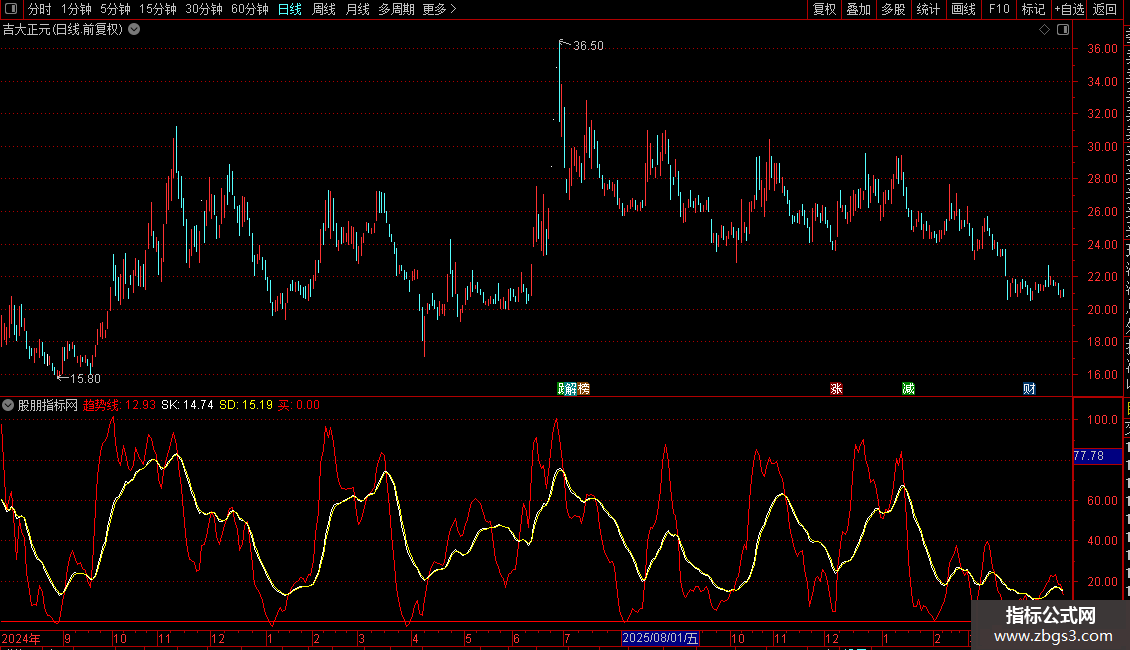Click the 统计 statistics button
The image size is (1130, 650).
tap(928, 9)
